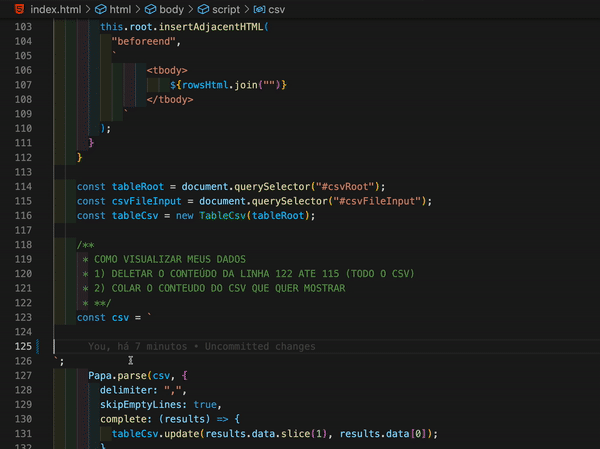600x449 pixels.
Task: Click "delimiter" property on line 128
Action: 126,390
